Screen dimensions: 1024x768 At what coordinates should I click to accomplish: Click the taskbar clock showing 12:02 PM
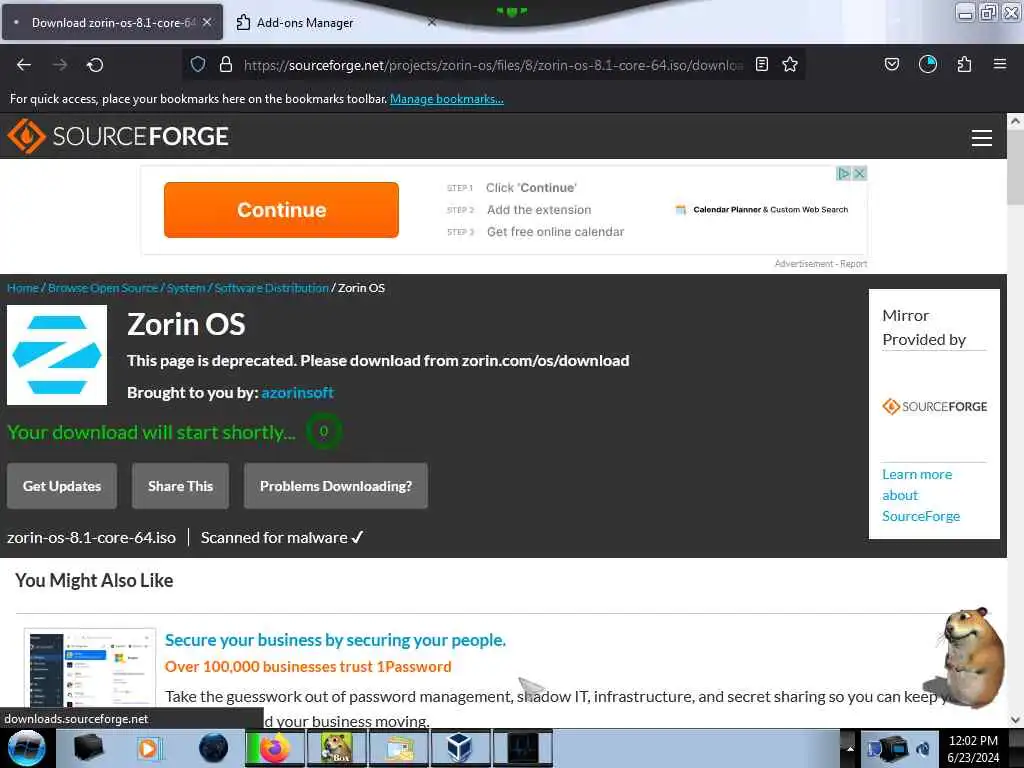click(973, 748)
